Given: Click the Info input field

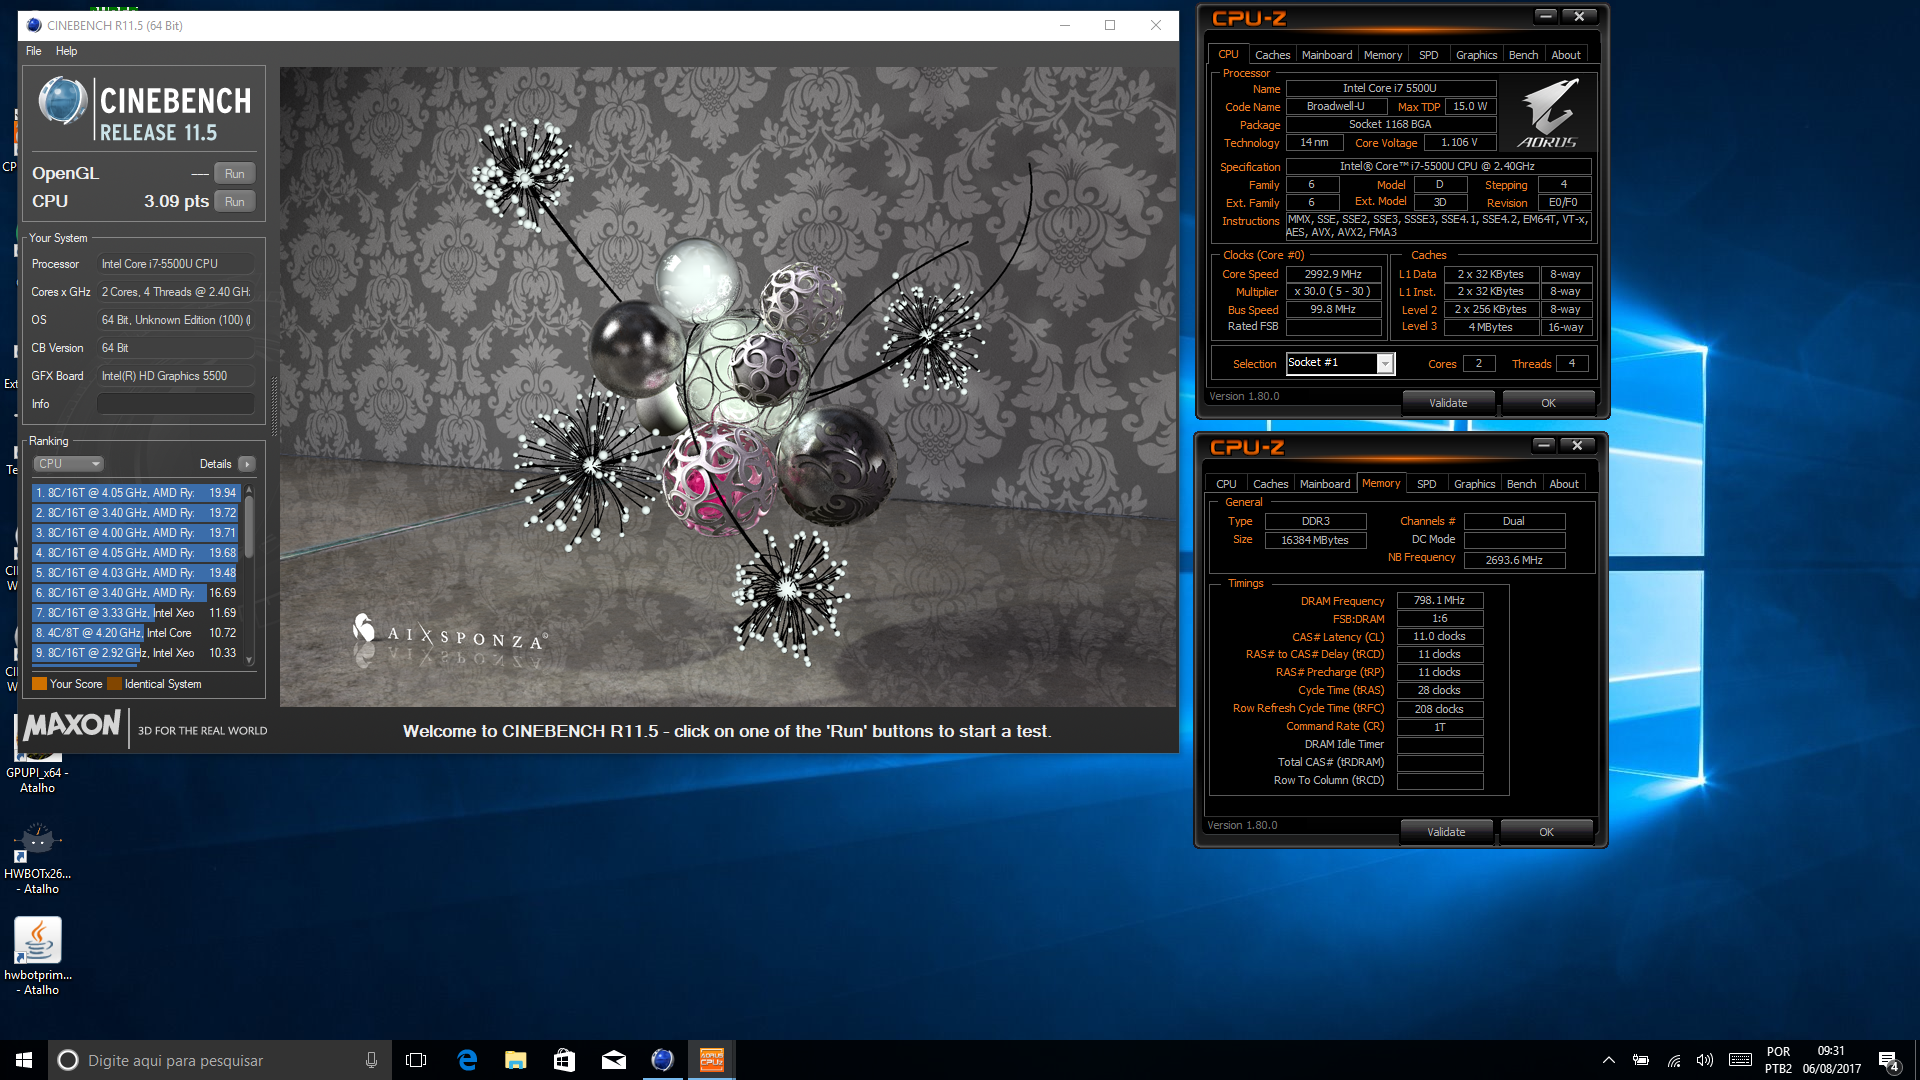Looking at the screenshot, I should coord(175,404).
